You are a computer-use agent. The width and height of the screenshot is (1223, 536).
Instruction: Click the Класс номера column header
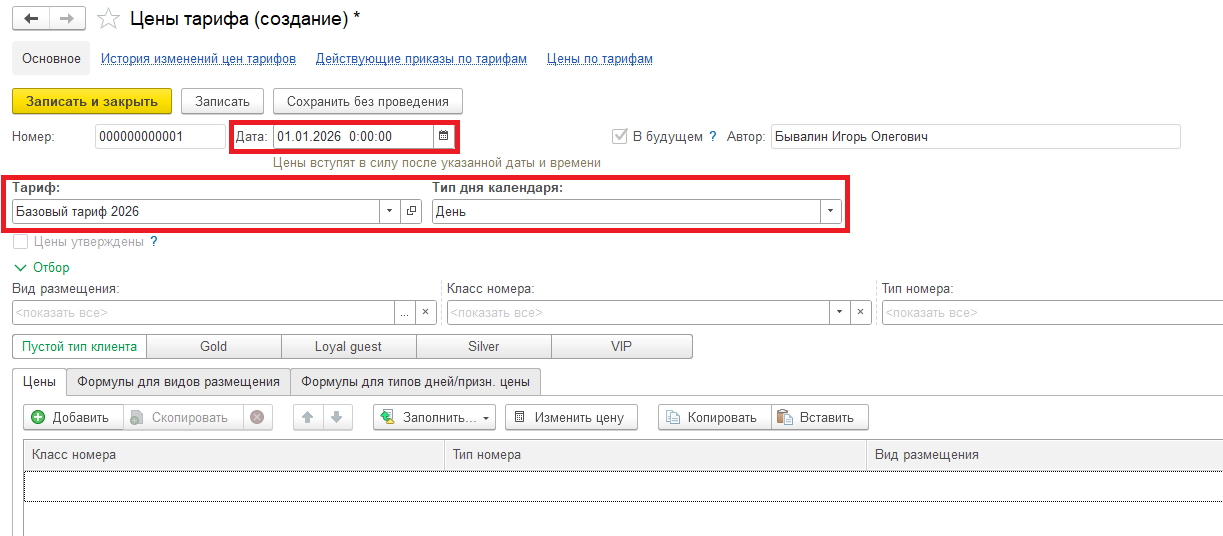click(x=234, y=454)
